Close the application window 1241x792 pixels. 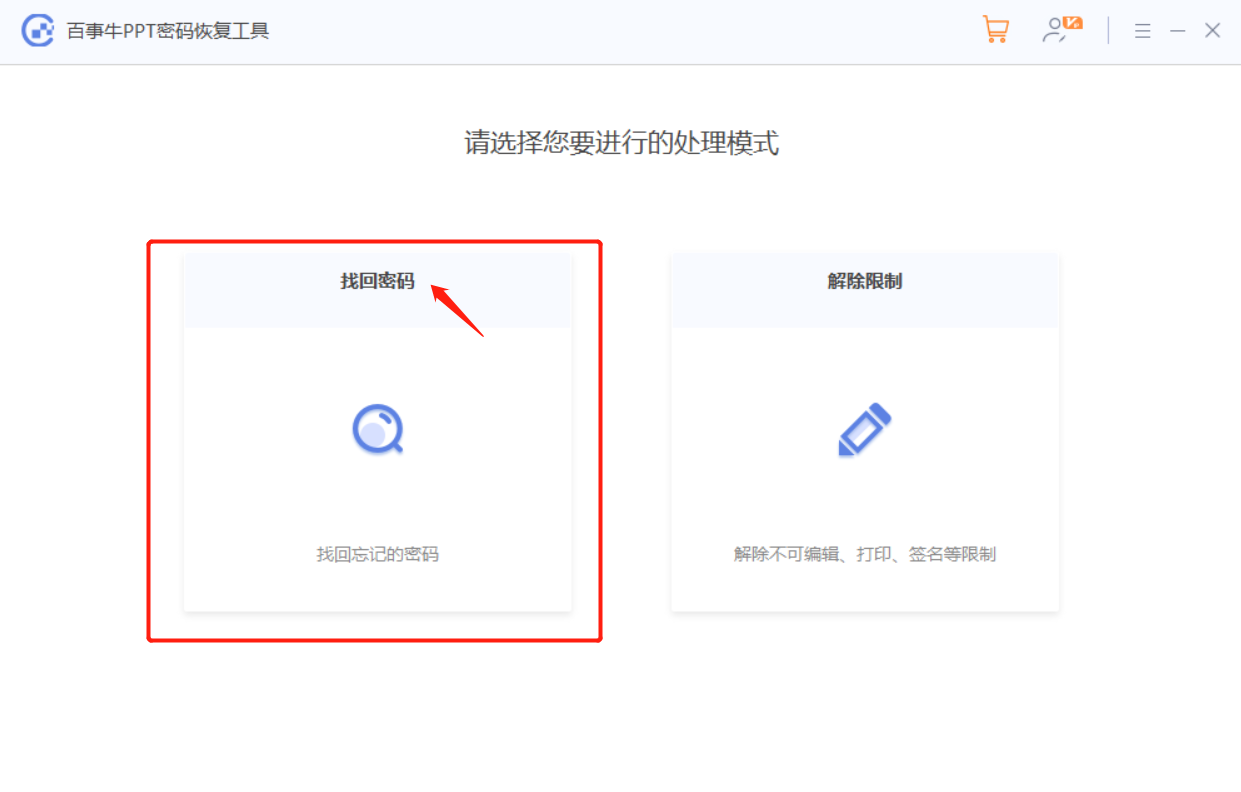click(1213, 31)
